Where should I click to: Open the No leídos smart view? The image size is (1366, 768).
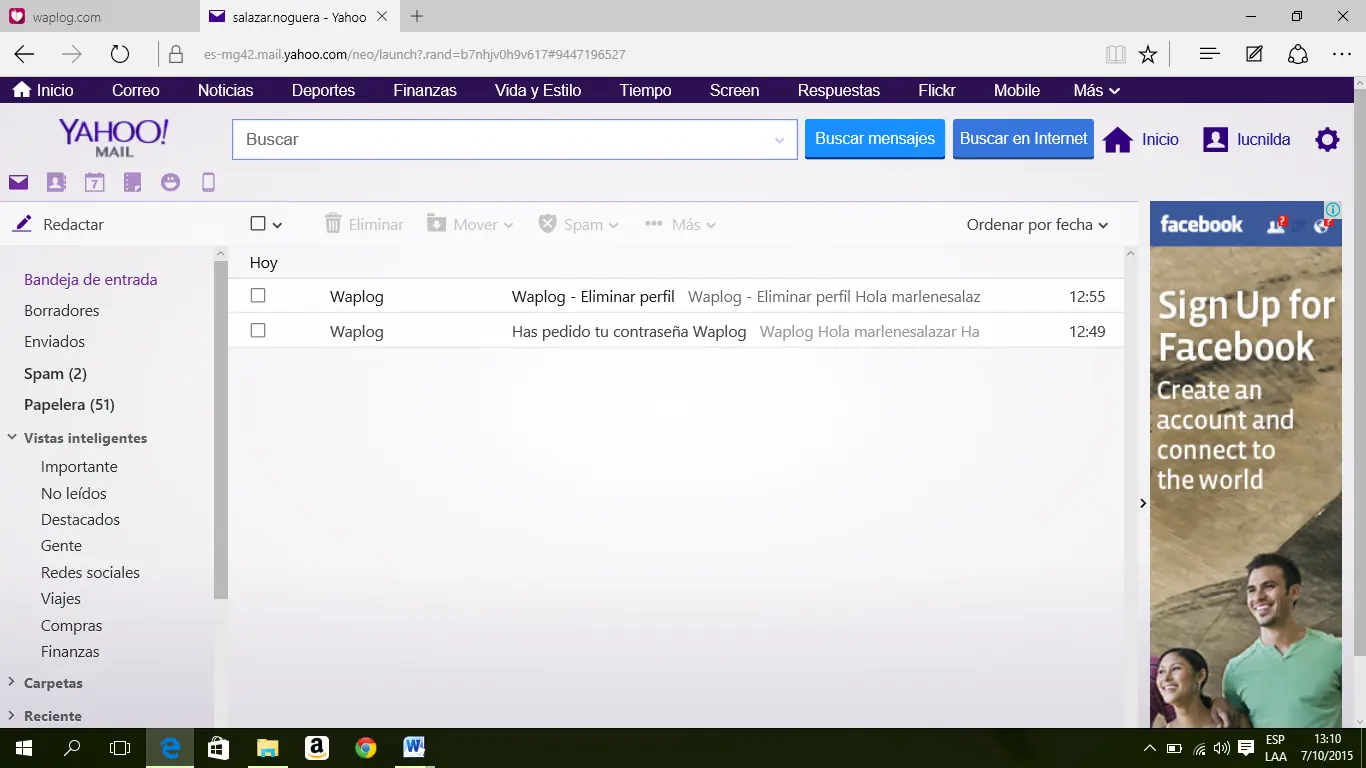73,493
